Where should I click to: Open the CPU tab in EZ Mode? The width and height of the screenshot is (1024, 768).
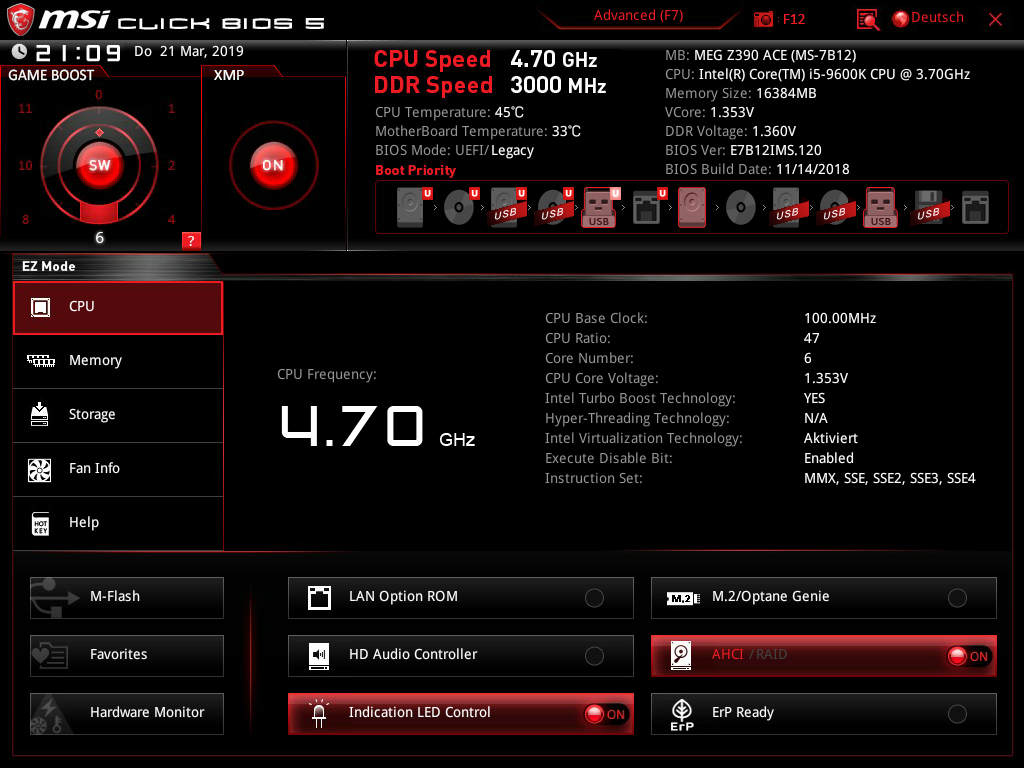point(118,308)
